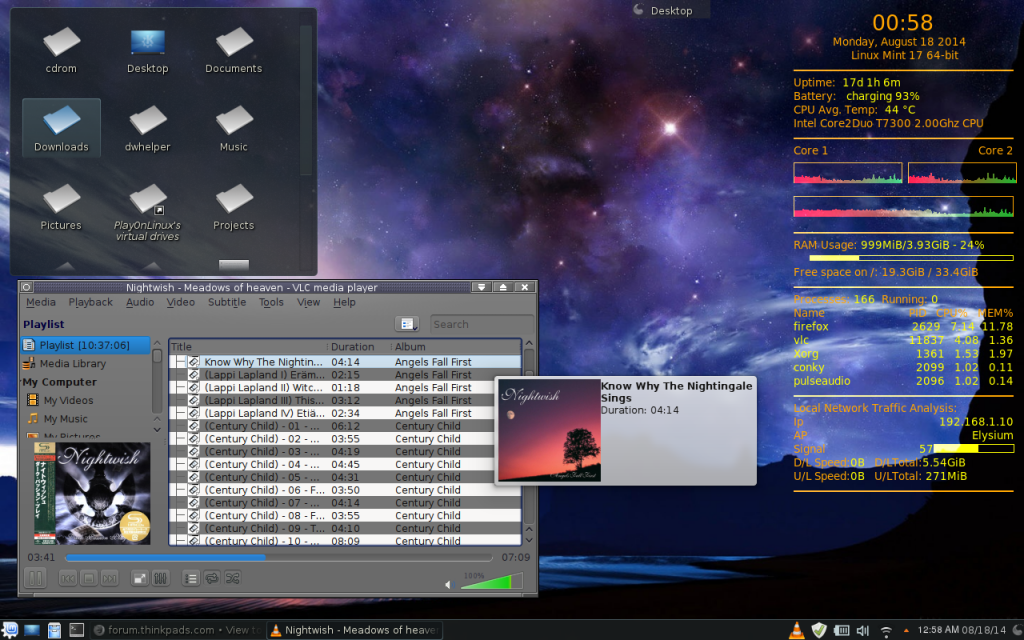This screenshot has width=1024, height=640.
Task: Select Media Library in sidebar
Action: 72,364
